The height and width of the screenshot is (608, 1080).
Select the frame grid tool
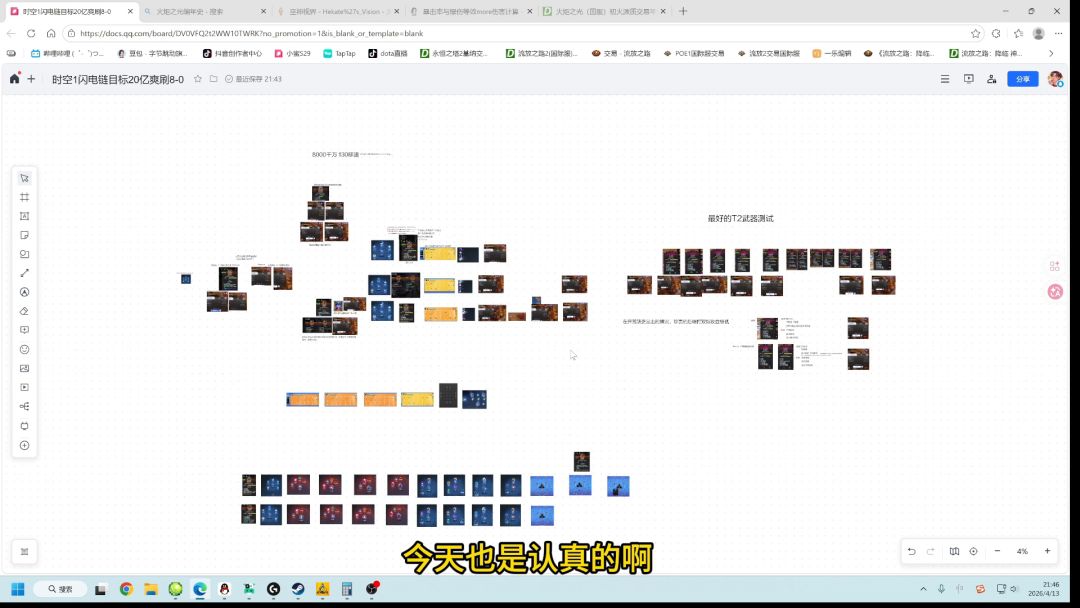click(25, 197)
